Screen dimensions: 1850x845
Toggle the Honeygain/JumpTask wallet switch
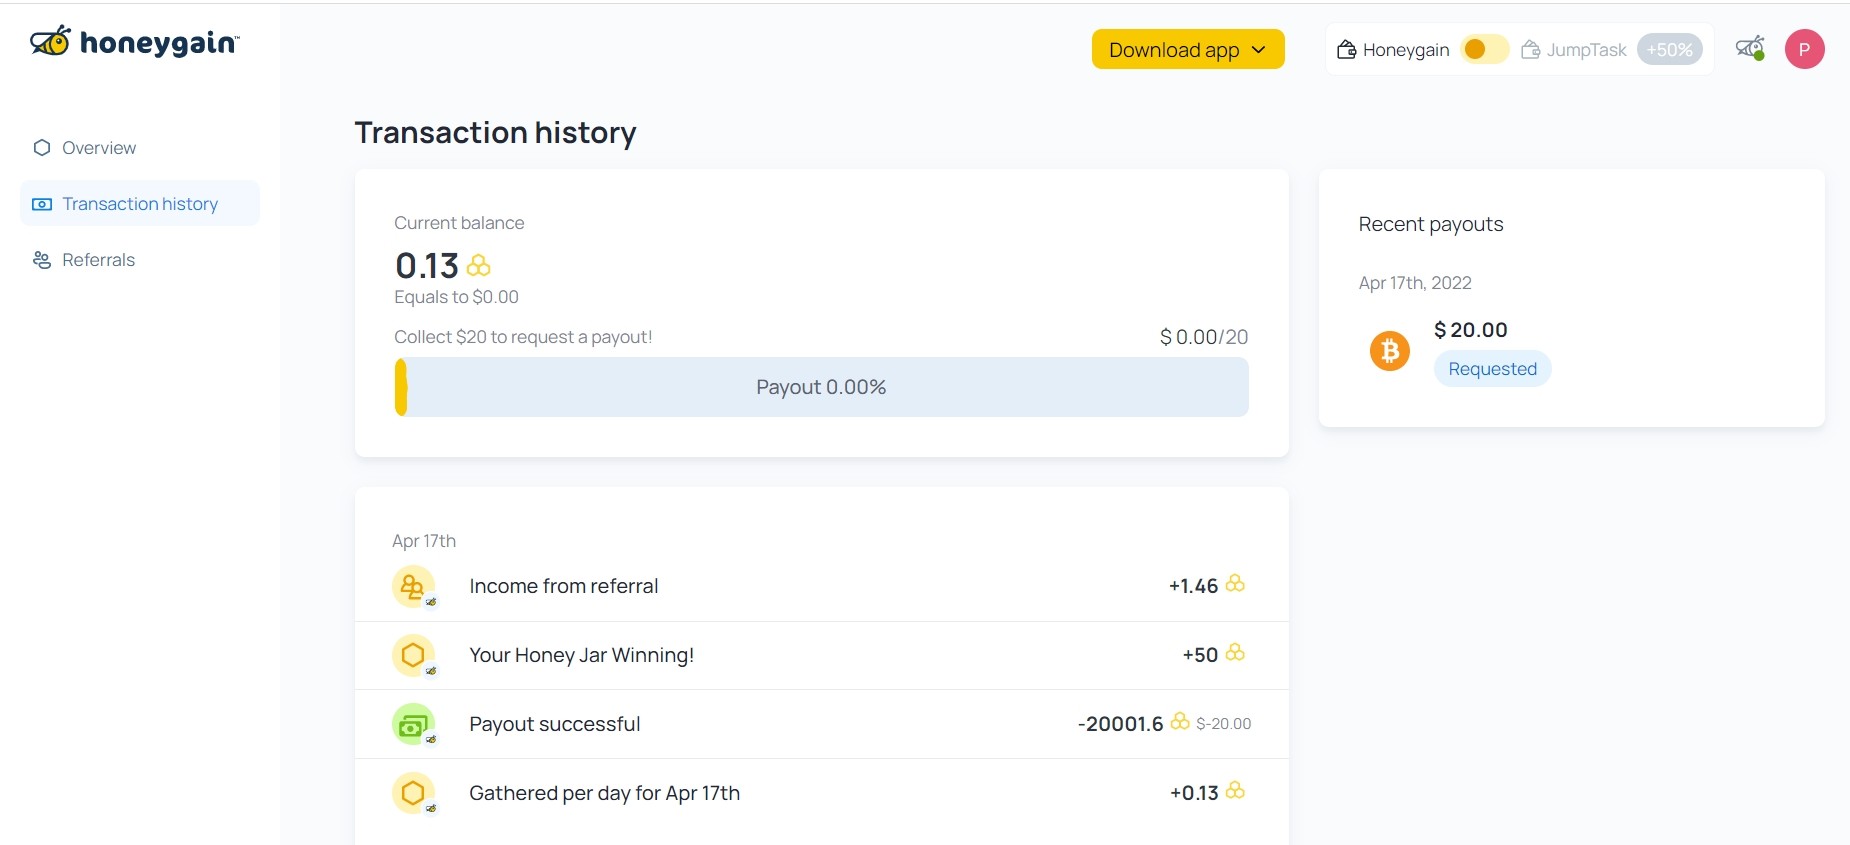(1484, 50)
